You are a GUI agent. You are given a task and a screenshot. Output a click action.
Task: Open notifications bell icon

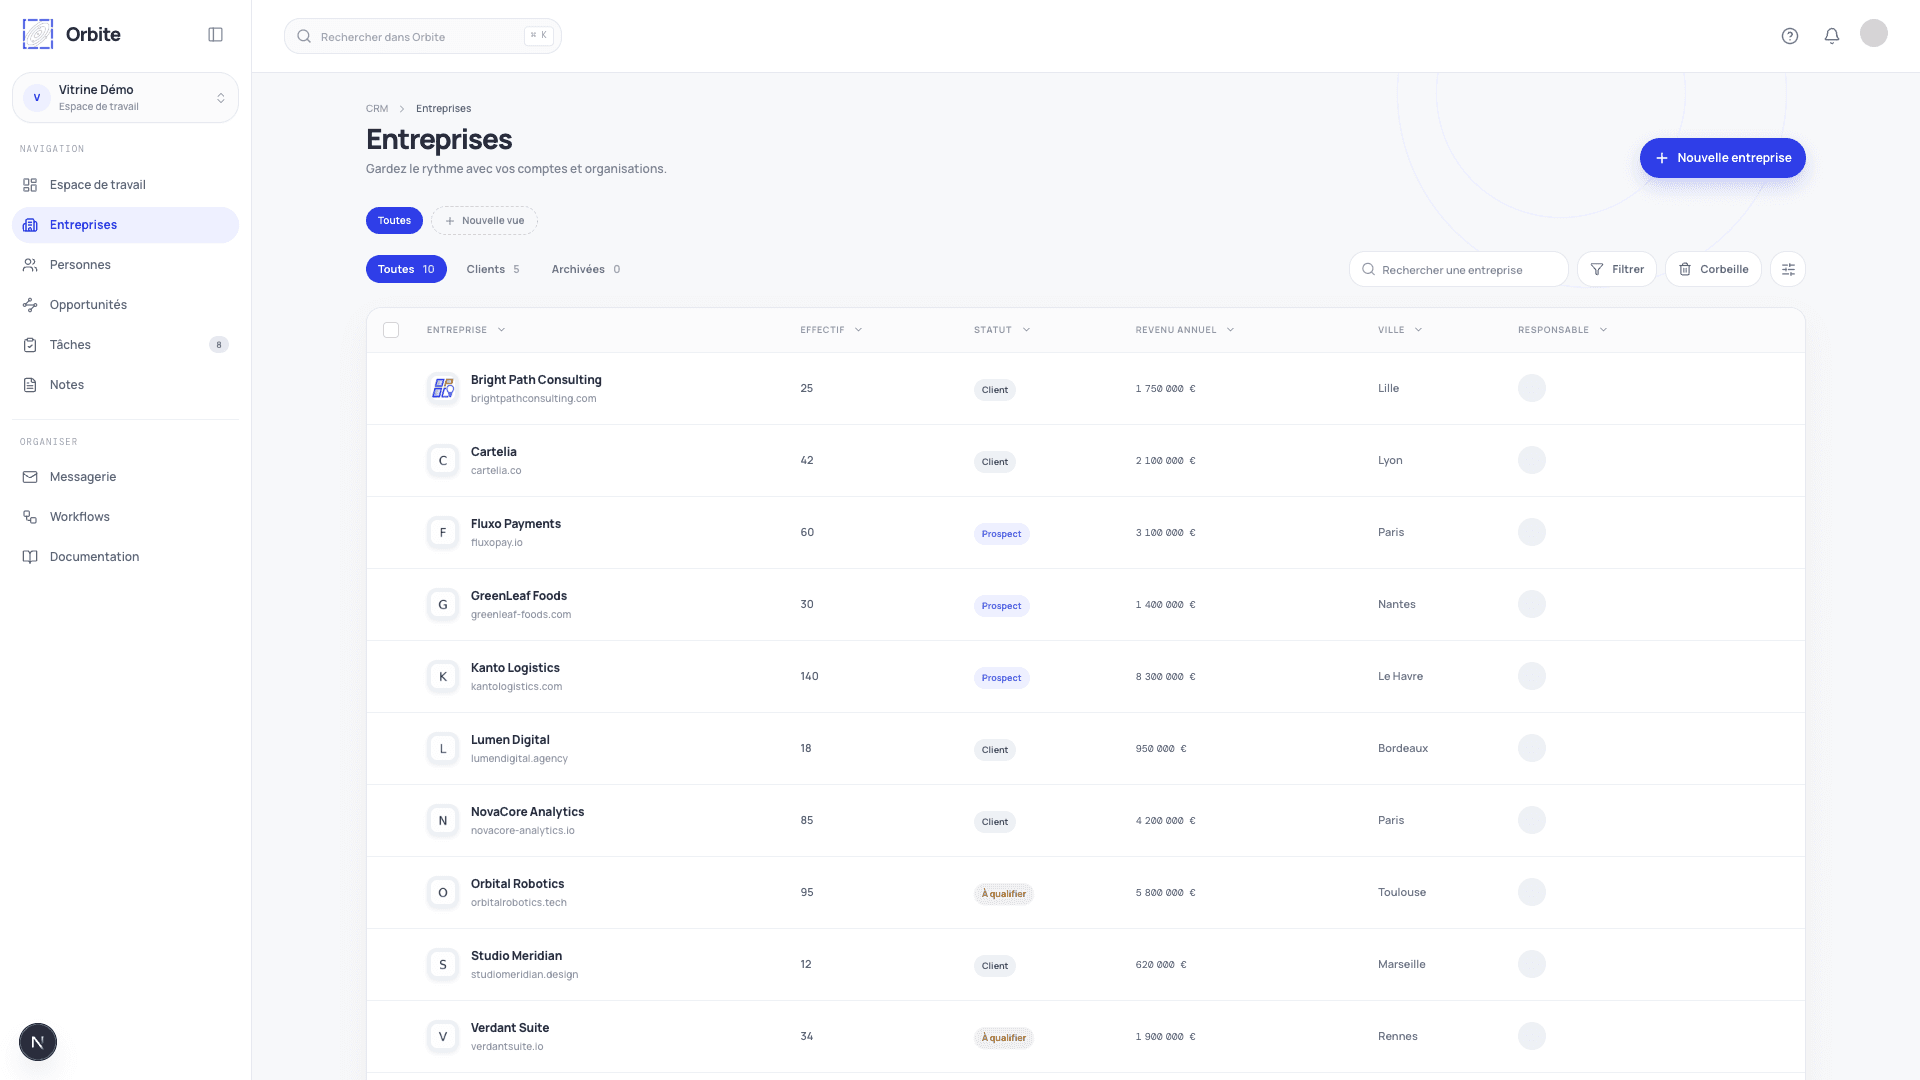pos(1832,36)
